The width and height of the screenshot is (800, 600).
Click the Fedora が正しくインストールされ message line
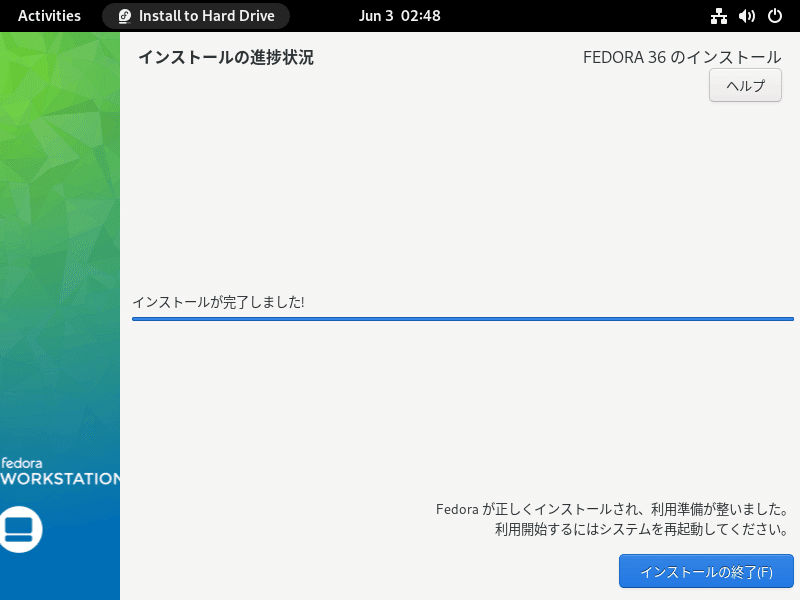click(613, 509)
